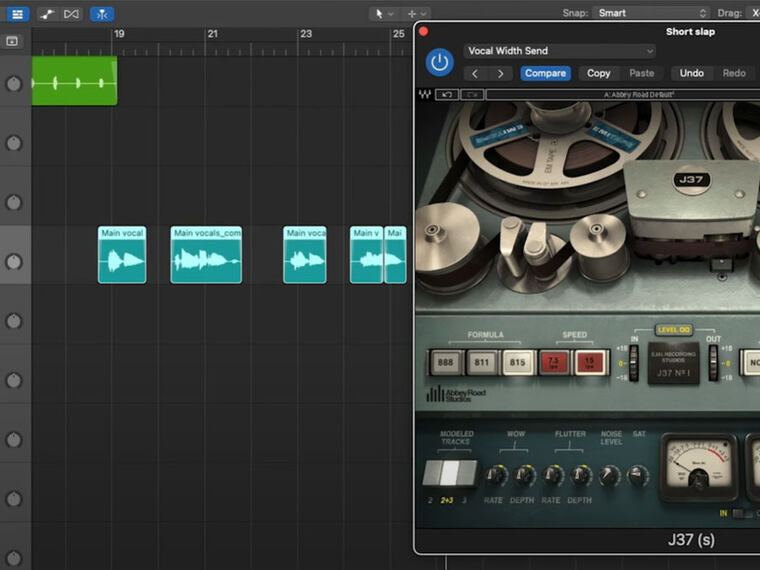Image resolution: width=760 pixels, height=570 pixels.
Task: Click the highlighted catch playhead icon
Action: [x=102, y=14]
